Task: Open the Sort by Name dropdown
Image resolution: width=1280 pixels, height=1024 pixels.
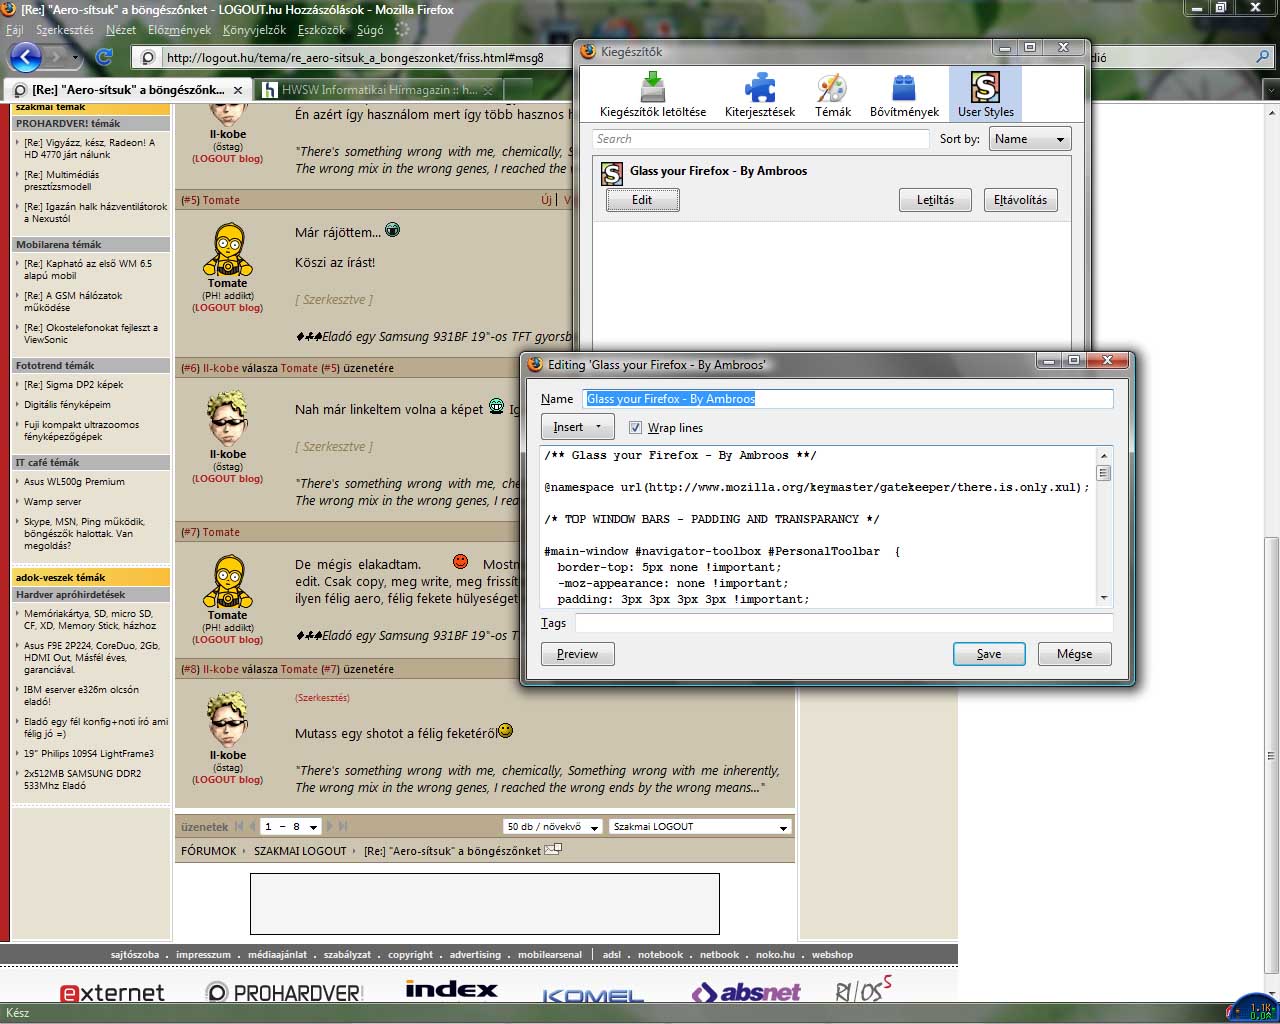Action: pos(1030,139)
